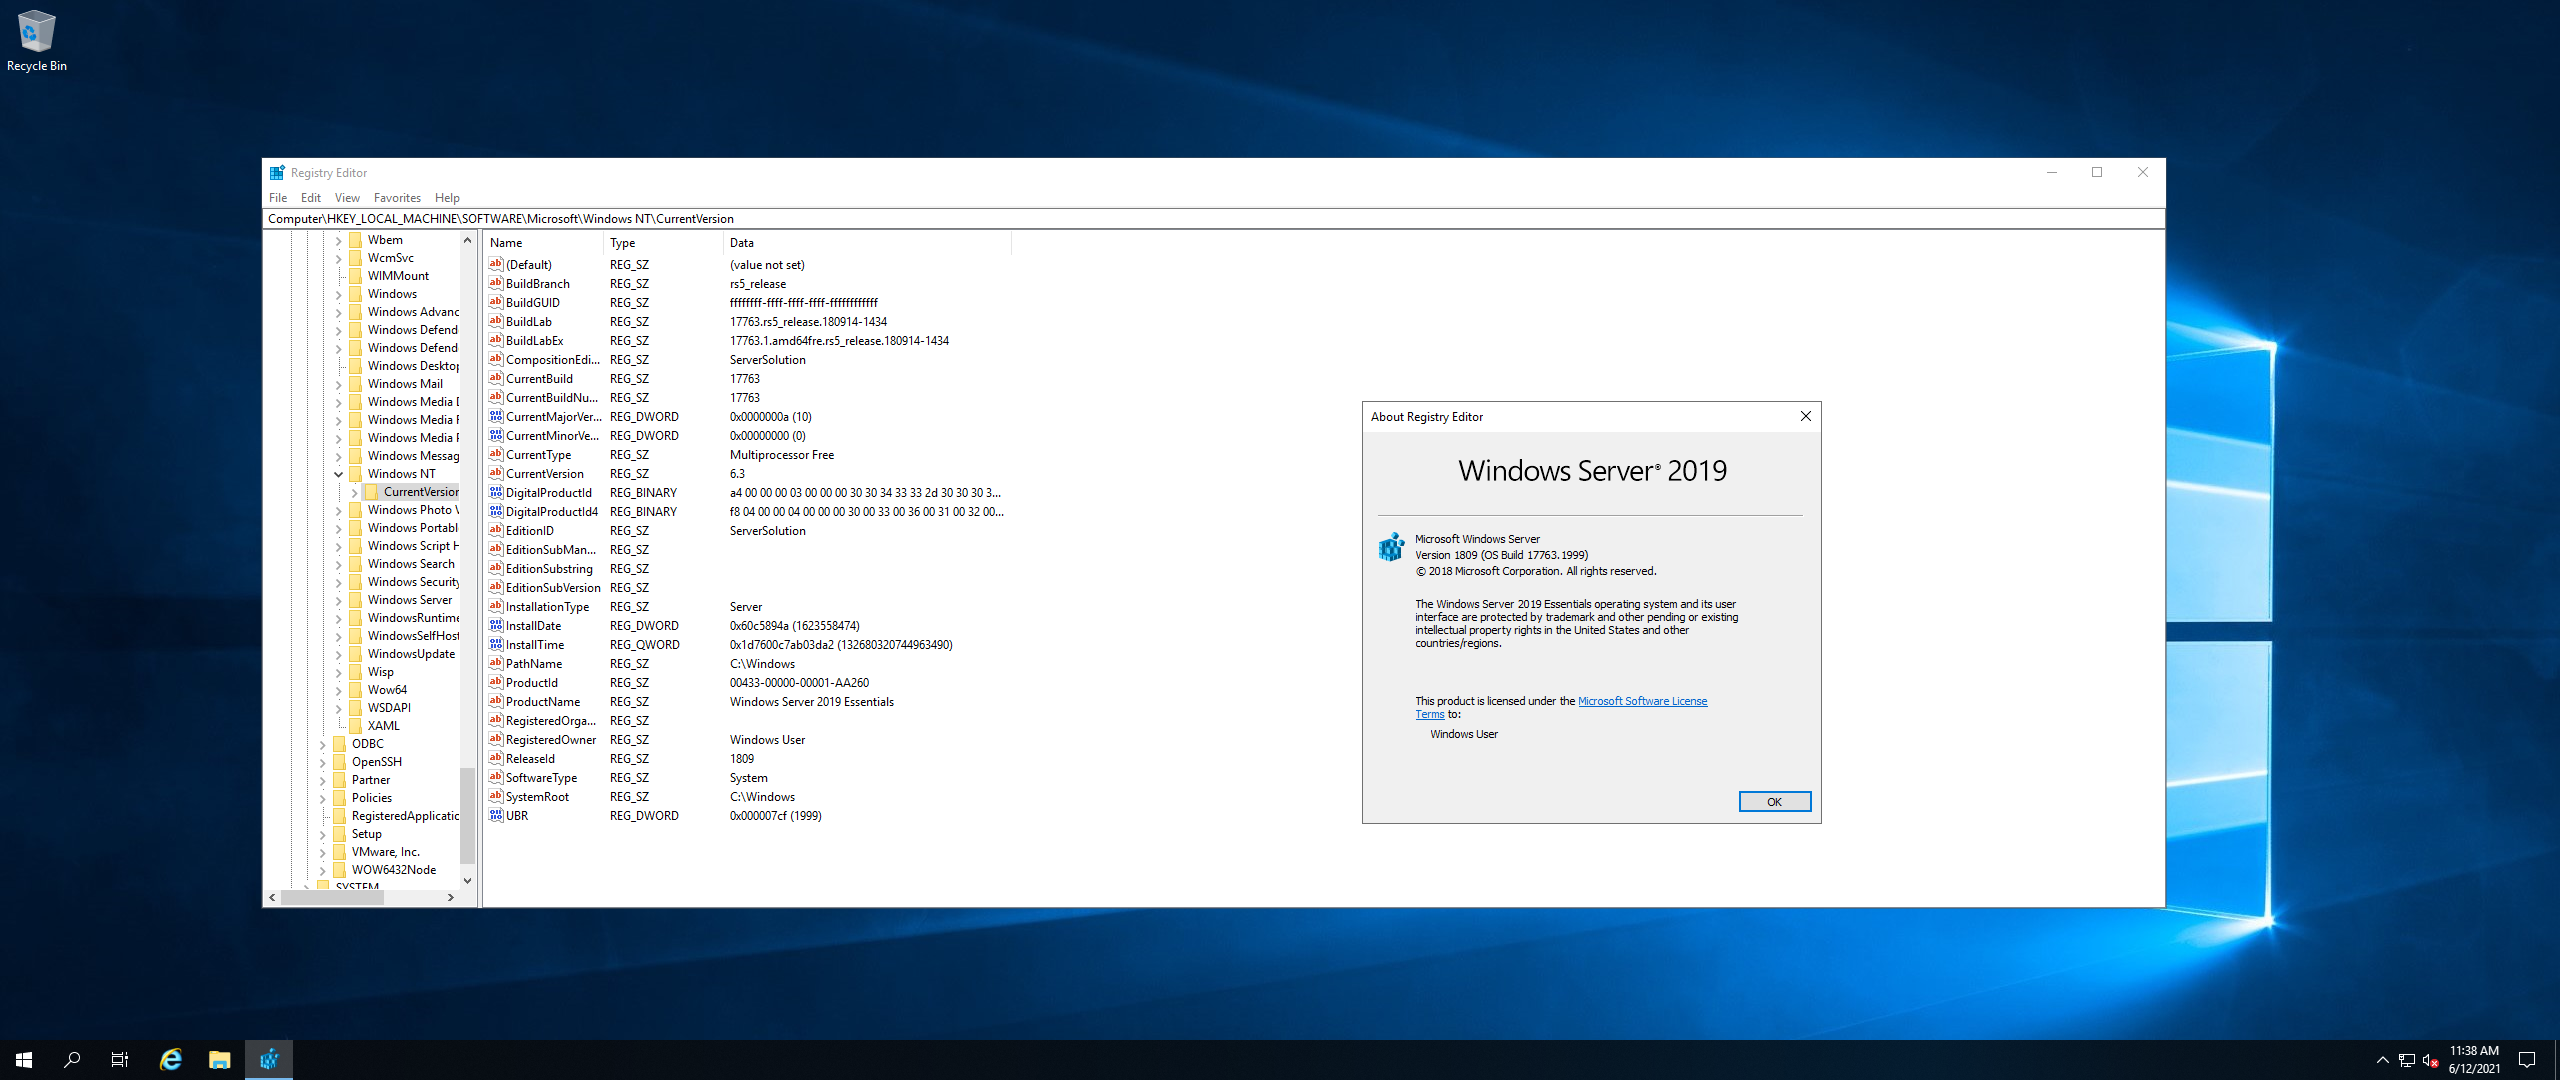
Task: Click the DigitalProductId binary value icon
Action: pos(495,493)
